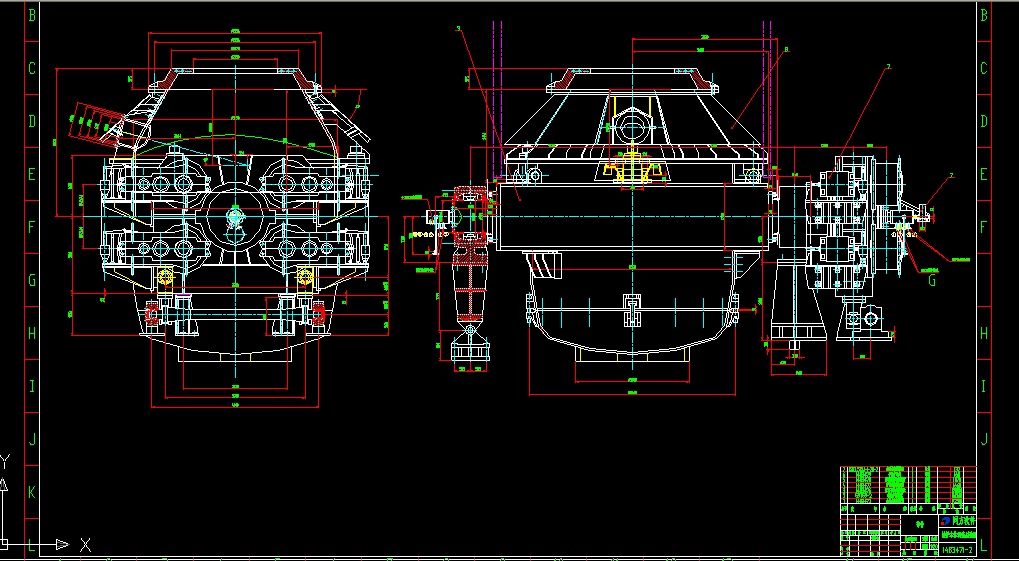Click callout number 3 at side view top-left
Viewport: 1019px width, 561px height.
click(x=459, y=29)
